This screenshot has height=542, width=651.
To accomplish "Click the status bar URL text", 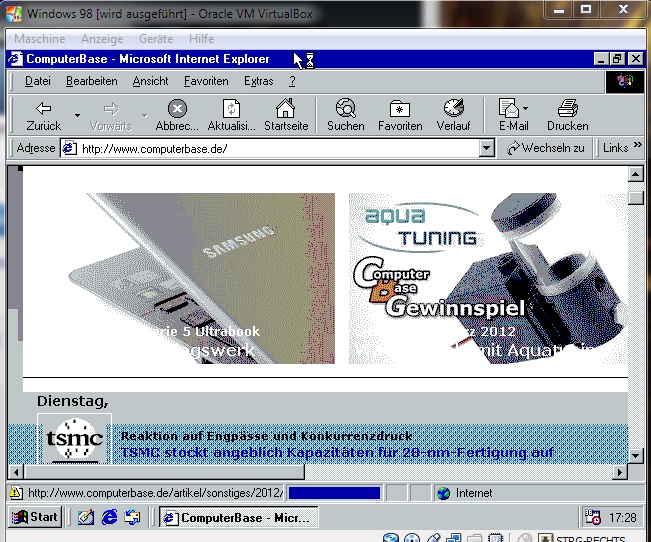I will click(155, 493).
